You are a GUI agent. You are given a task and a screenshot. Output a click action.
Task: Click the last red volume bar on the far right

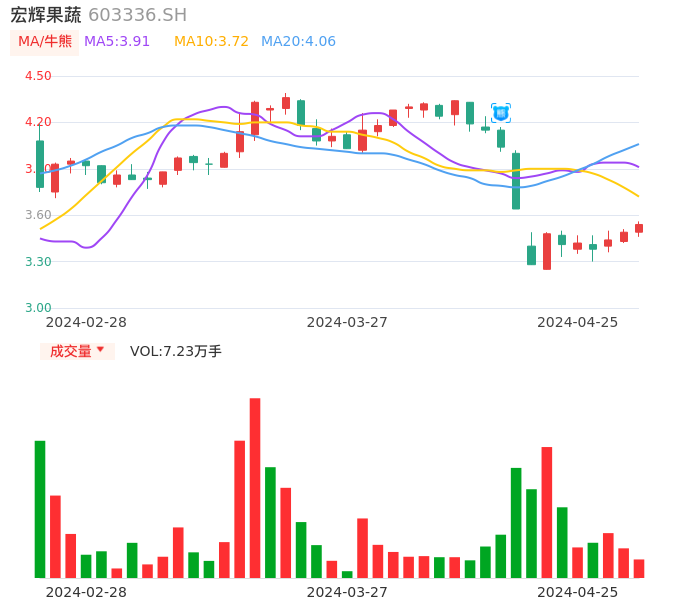coord(639,568)
